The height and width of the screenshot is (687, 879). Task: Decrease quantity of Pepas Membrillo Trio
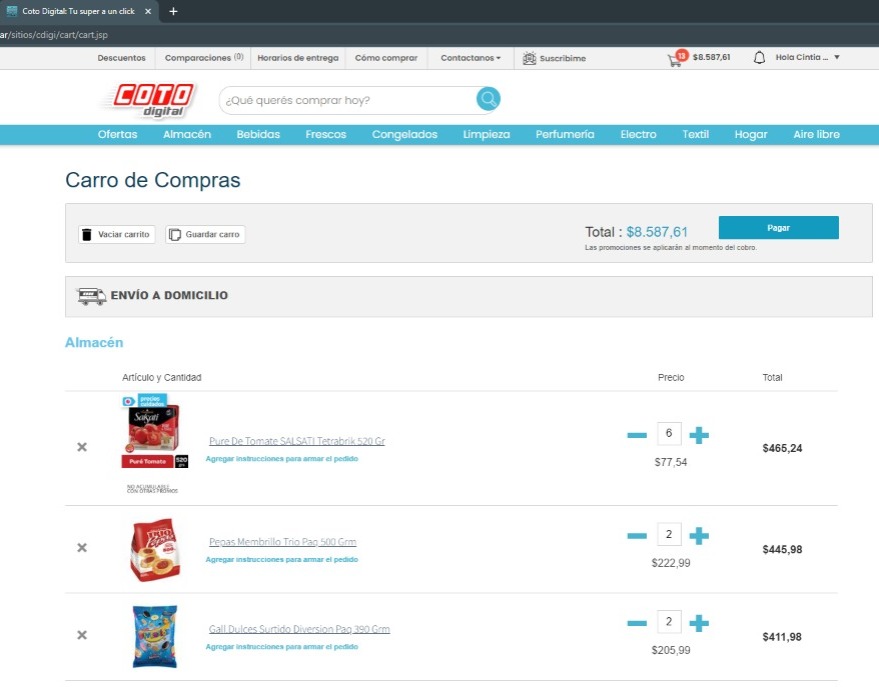click(x=637, y=536)
